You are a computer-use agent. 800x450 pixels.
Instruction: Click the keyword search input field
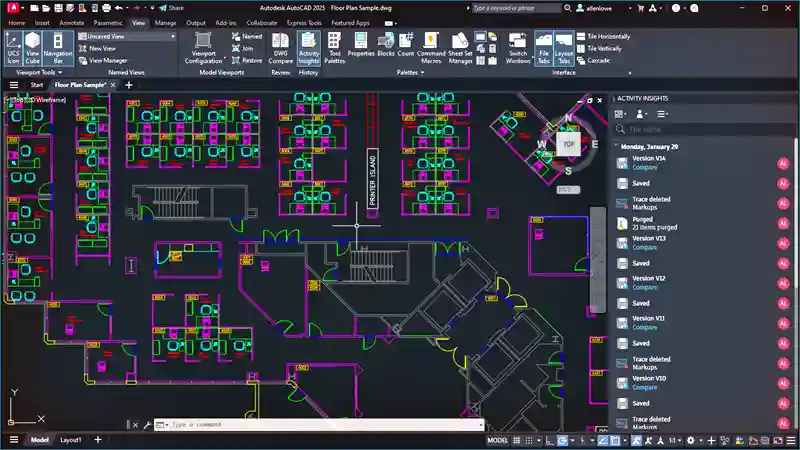(x=515, y=8)
